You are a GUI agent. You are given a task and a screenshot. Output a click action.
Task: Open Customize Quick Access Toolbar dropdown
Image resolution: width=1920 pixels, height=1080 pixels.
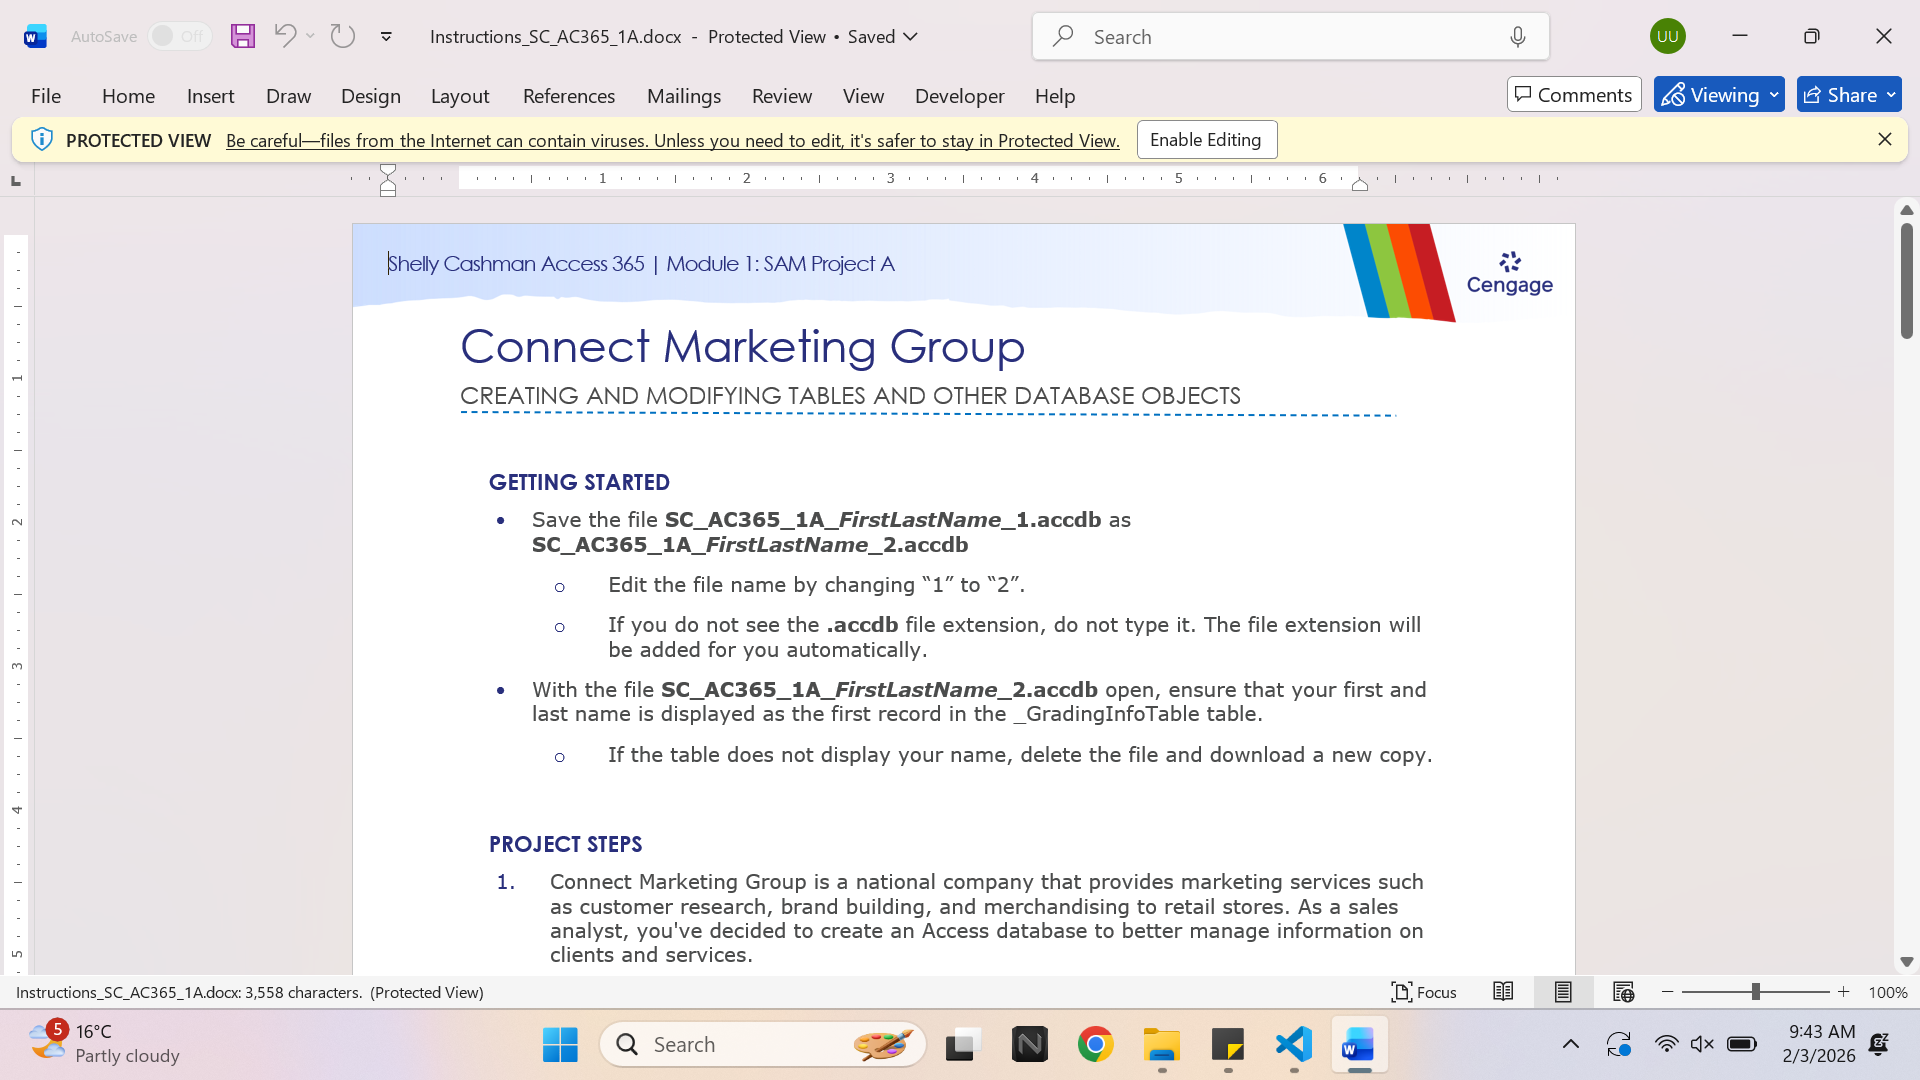coord(386,37)
